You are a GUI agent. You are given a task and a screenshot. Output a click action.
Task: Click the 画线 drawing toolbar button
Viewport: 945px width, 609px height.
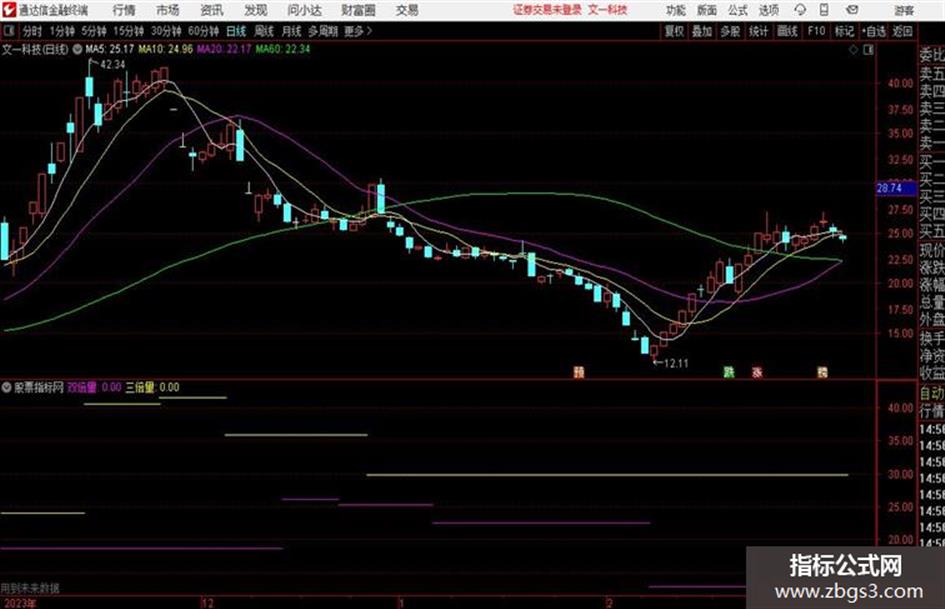point(787,31)
